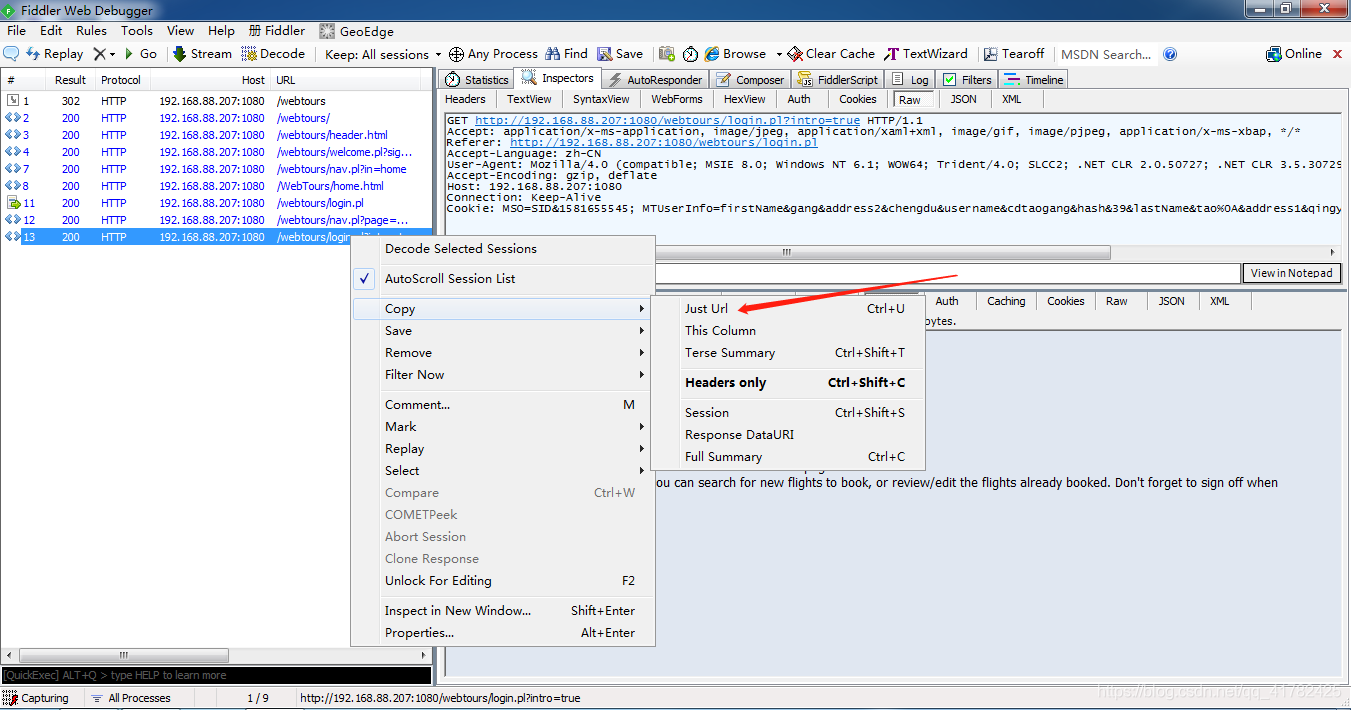Click the blue help question mark icon
This screenshot has height=710, width=1351.
(x=1170, y=54)
